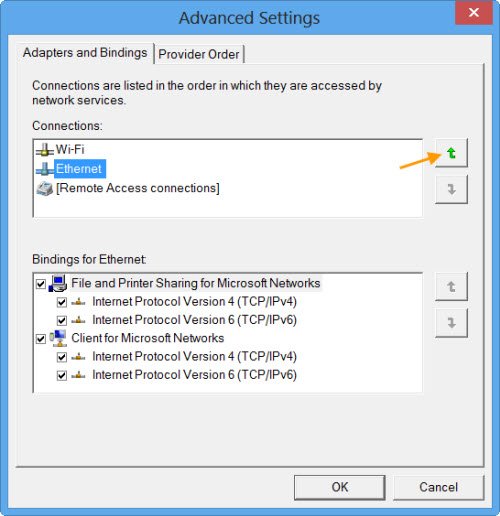The width and height of the screenshot is (500, 516).
Task: Click the Cancel button
Action: coord(438,487)
